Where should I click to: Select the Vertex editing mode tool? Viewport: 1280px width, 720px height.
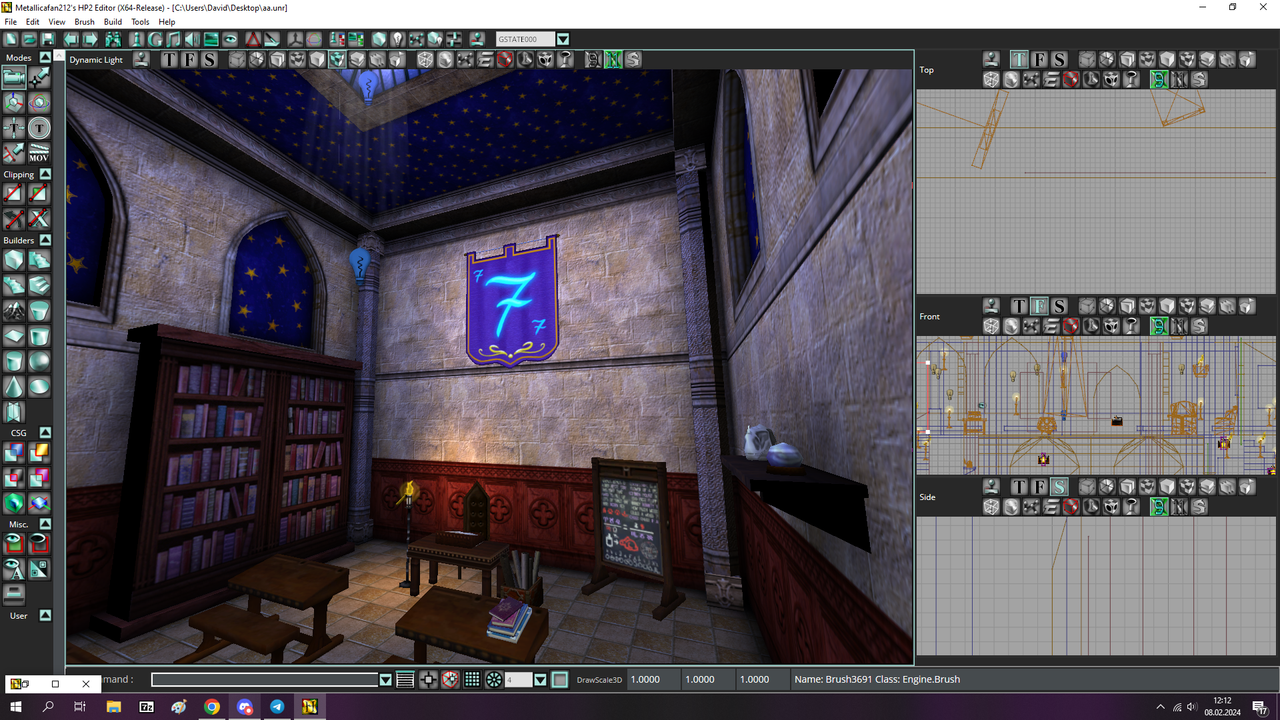click(x=38, y=77)
